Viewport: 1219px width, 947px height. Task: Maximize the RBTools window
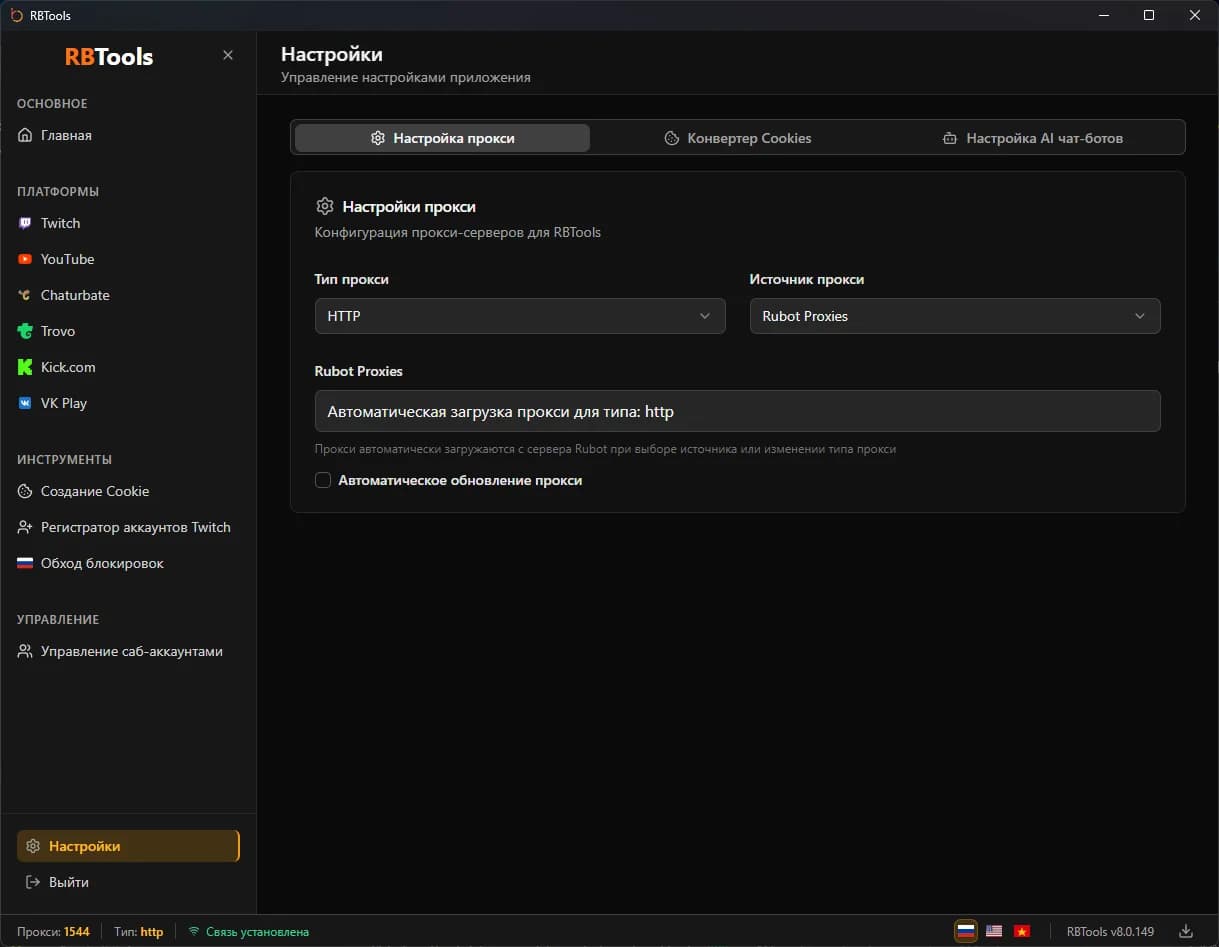point(1149,15)
